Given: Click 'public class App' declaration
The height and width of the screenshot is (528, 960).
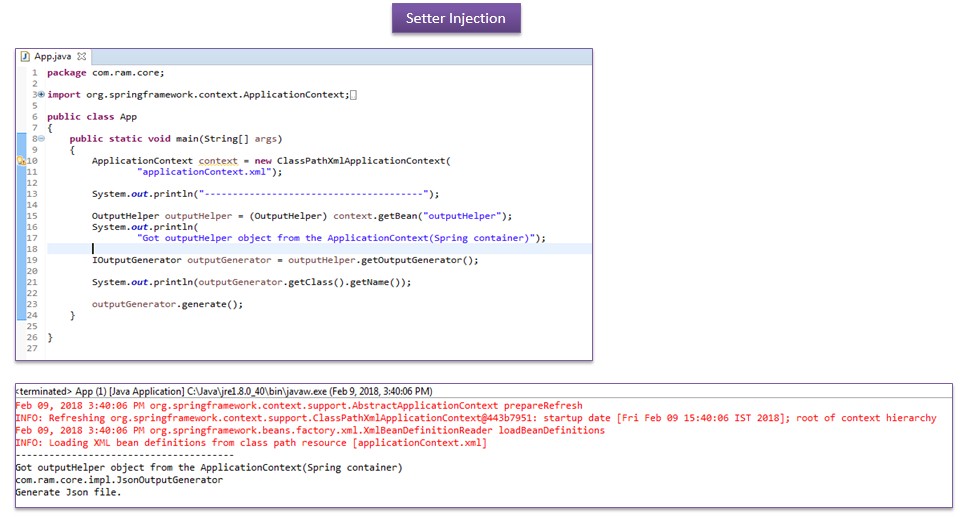Looking at the screenshot, I should pos(92,116).
